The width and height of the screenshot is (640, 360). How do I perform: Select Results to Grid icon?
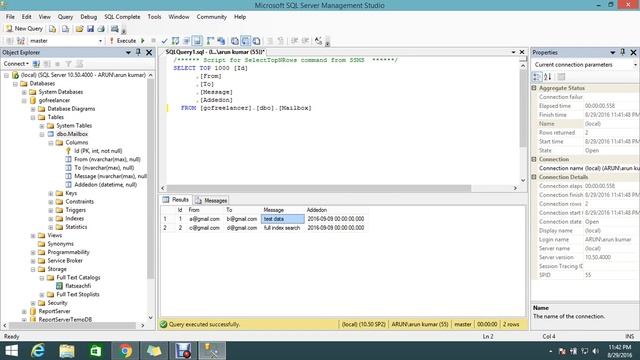pos(245,41)
